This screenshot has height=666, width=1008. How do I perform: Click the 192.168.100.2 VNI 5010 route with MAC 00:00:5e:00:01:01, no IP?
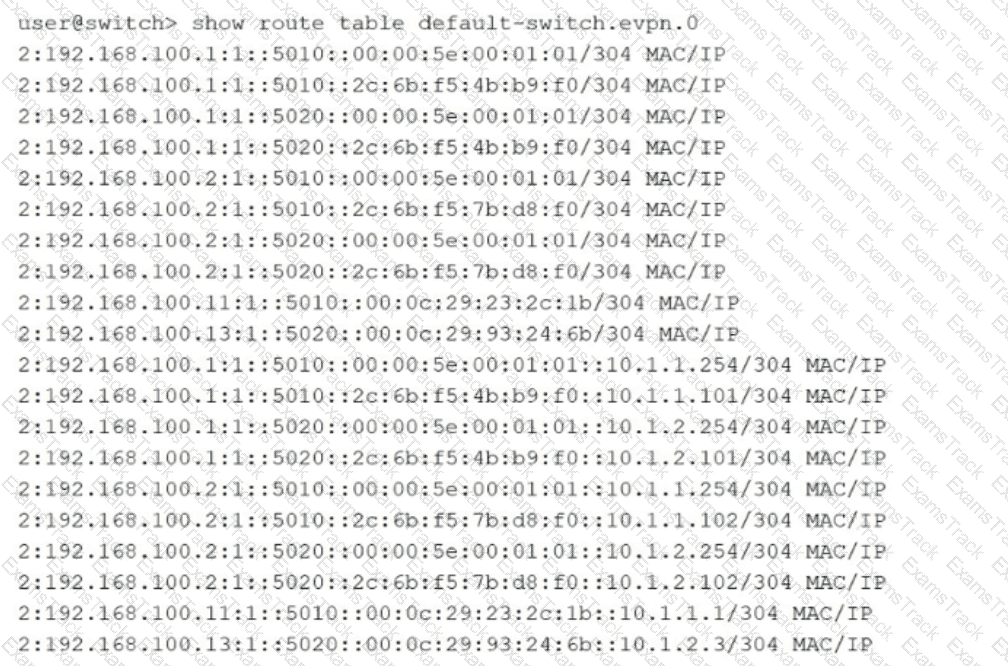[372, 178]
